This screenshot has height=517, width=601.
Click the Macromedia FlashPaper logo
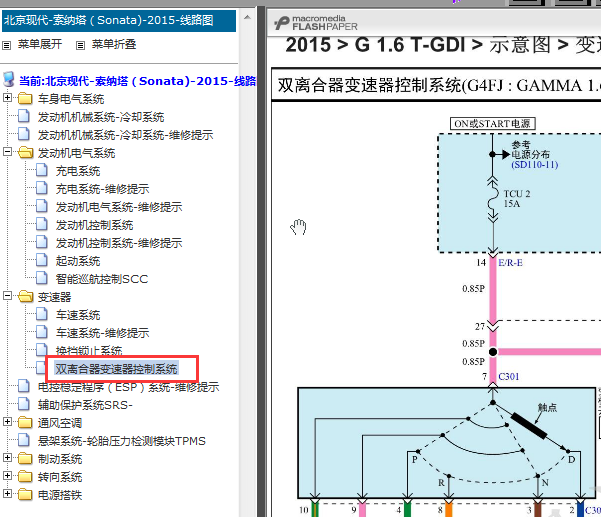[315, 23]
